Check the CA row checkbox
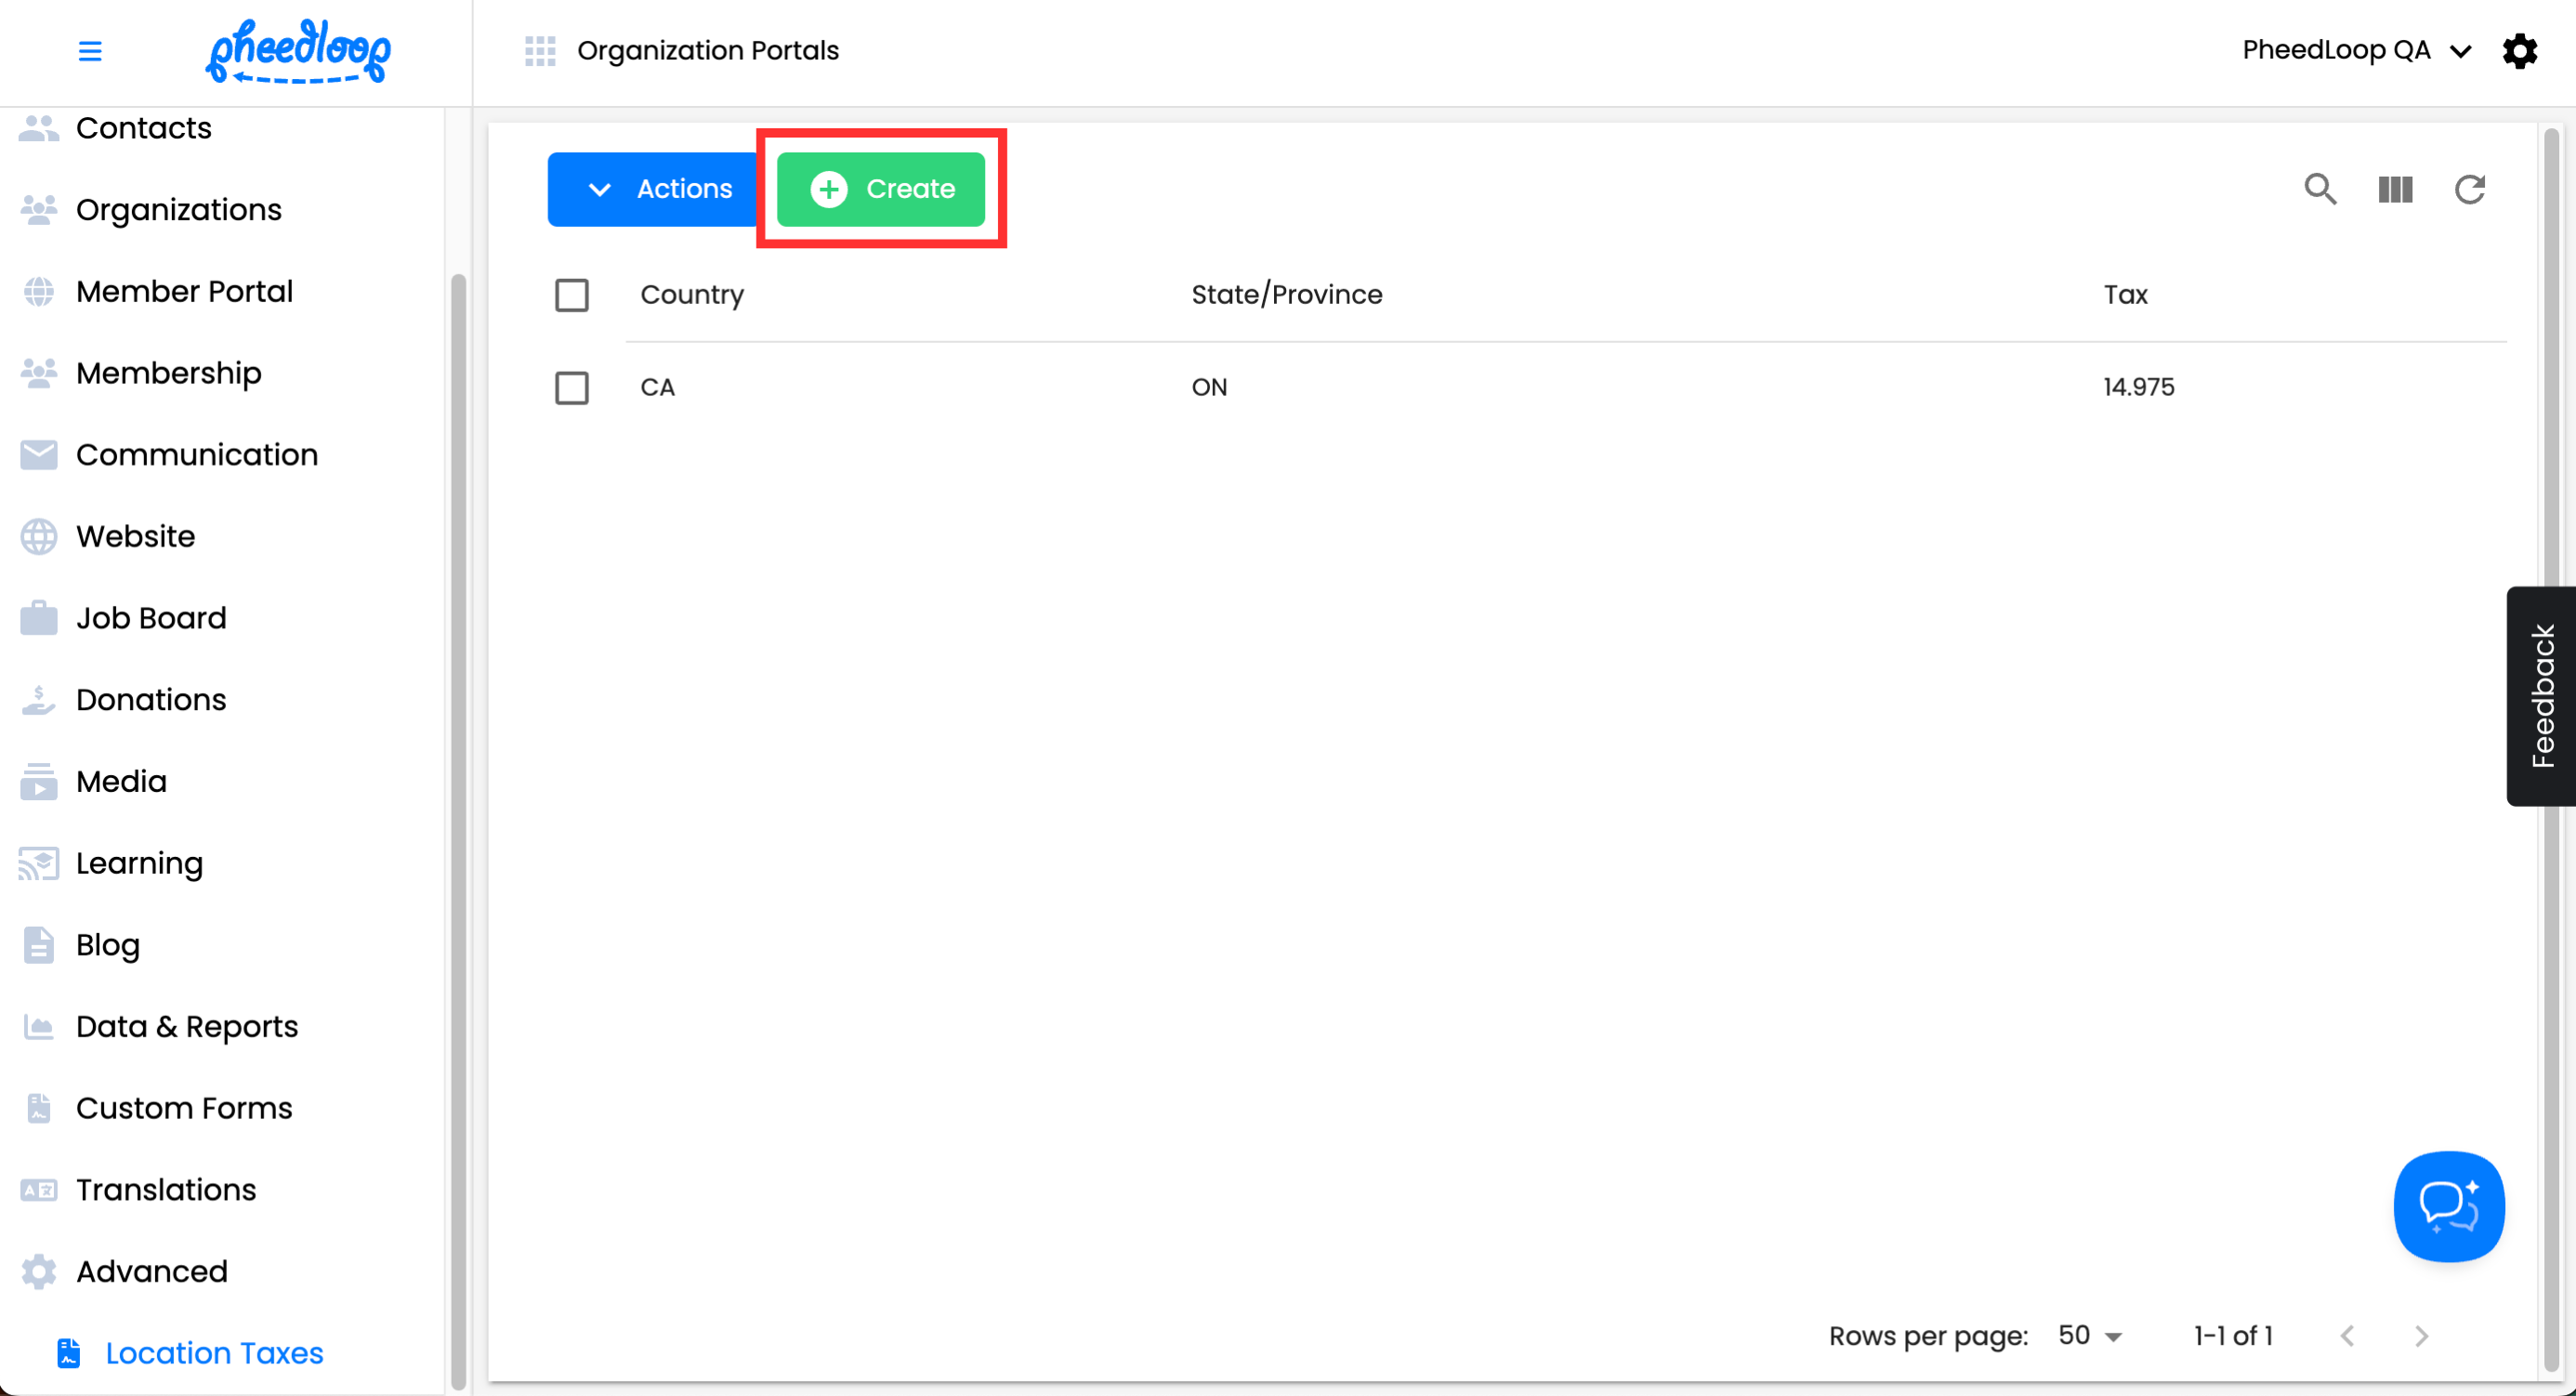Screen dimensions: 2576x1396 coord(572,388)
